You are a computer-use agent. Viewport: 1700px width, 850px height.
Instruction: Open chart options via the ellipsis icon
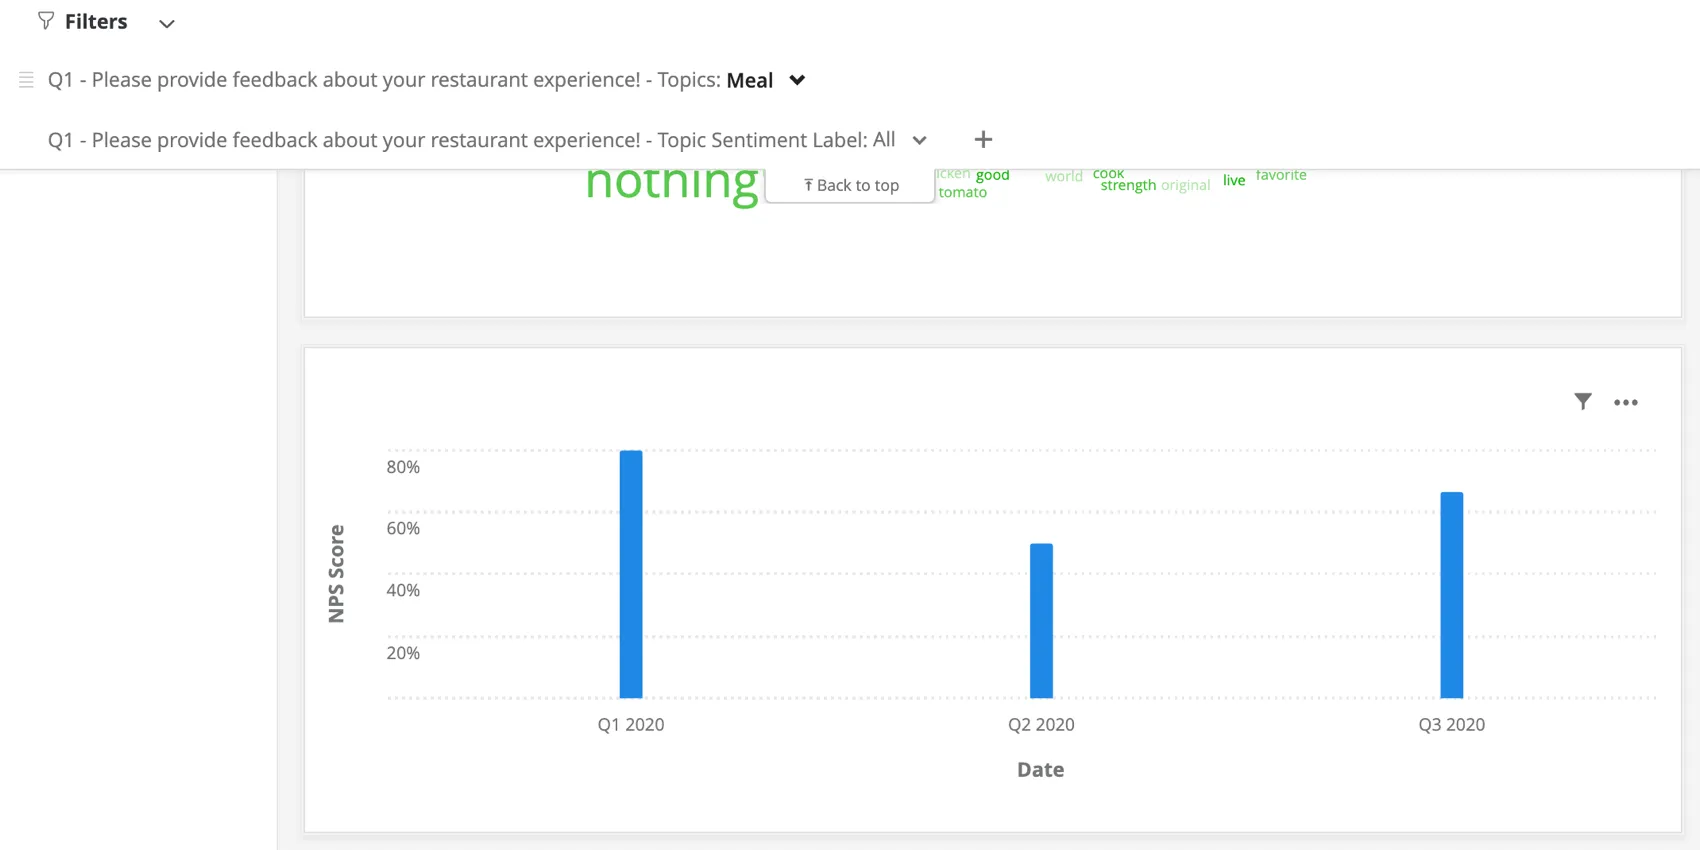1626,402
